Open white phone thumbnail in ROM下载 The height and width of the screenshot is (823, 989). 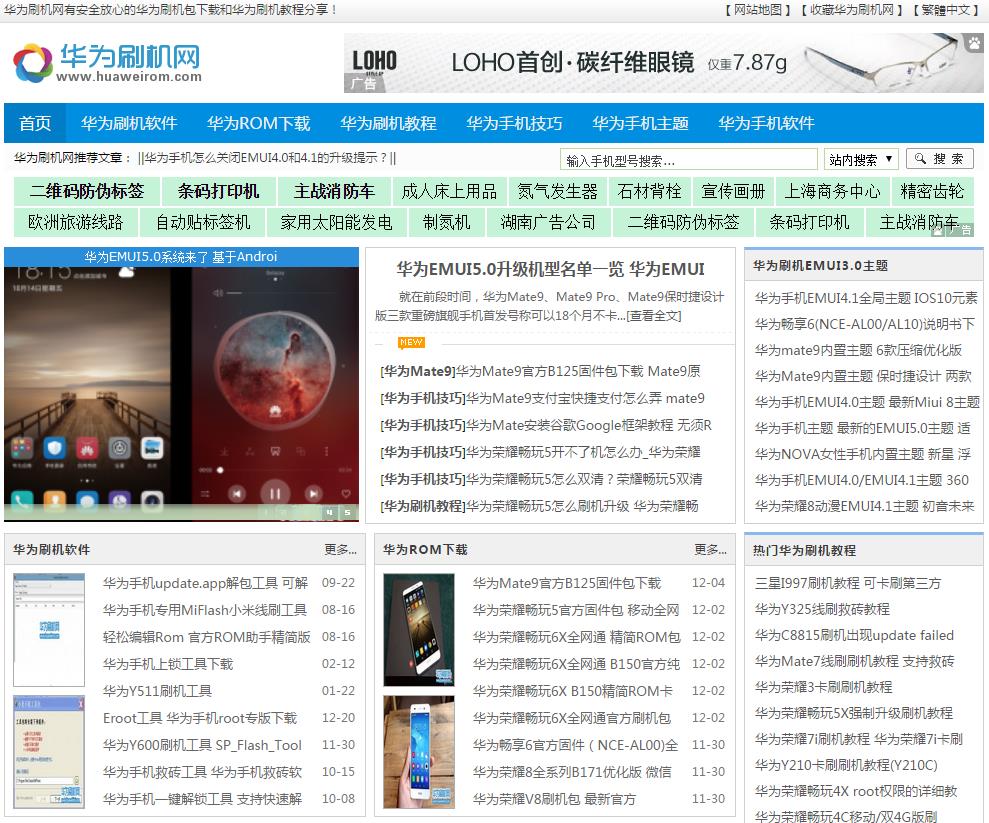pyautogui.click(x=419, y=752)
